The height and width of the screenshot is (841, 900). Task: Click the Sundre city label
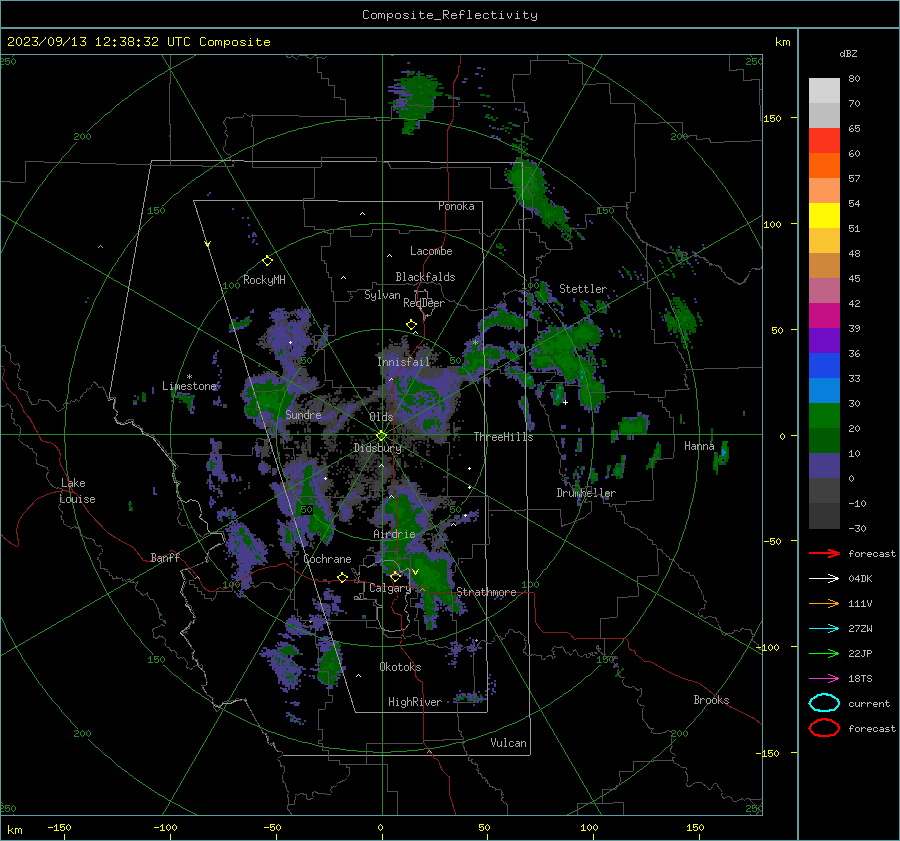click(x=303, y=414)
